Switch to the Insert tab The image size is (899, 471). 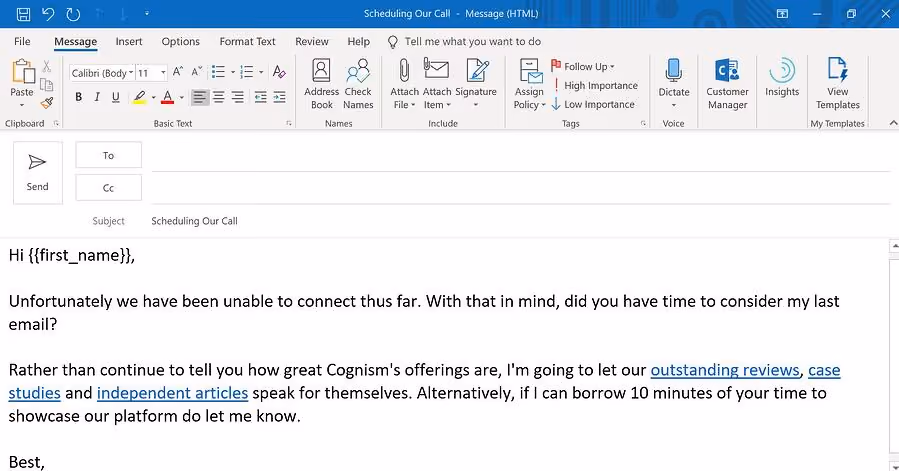128,41
